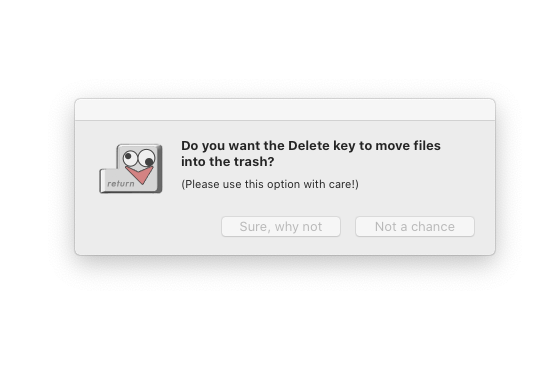555x376 pixels.
Task: Choose the "Not a chance" button
Action: tap(415, 227)
